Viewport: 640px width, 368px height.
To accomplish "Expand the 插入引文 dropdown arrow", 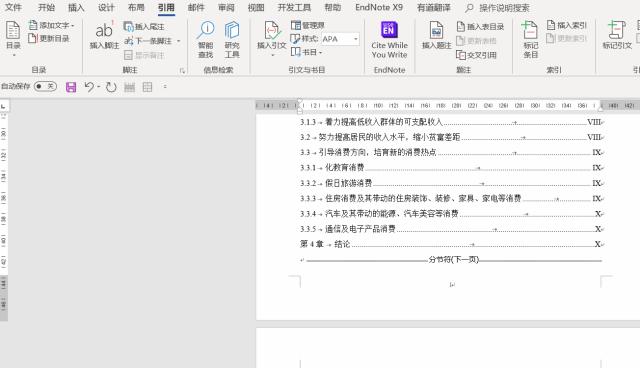I will point(273,55).
